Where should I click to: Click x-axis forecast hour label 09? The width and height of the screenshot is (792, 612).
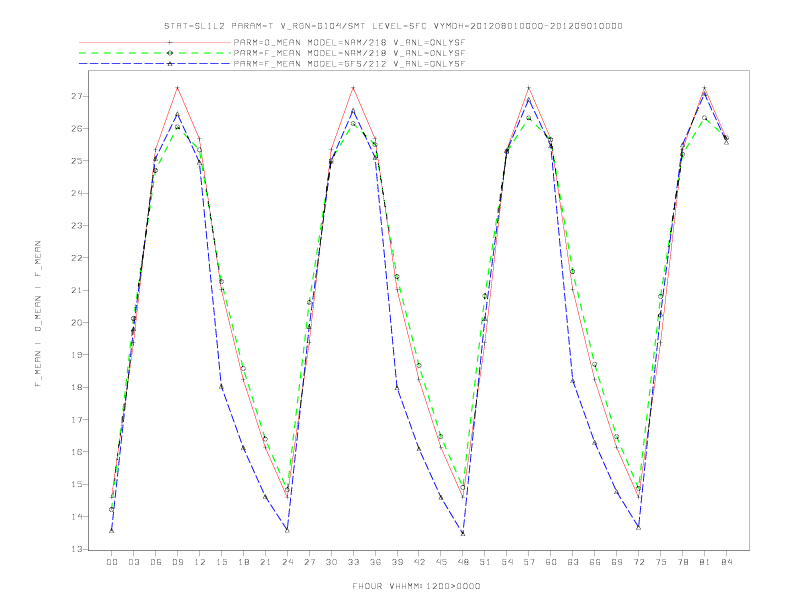177,562
